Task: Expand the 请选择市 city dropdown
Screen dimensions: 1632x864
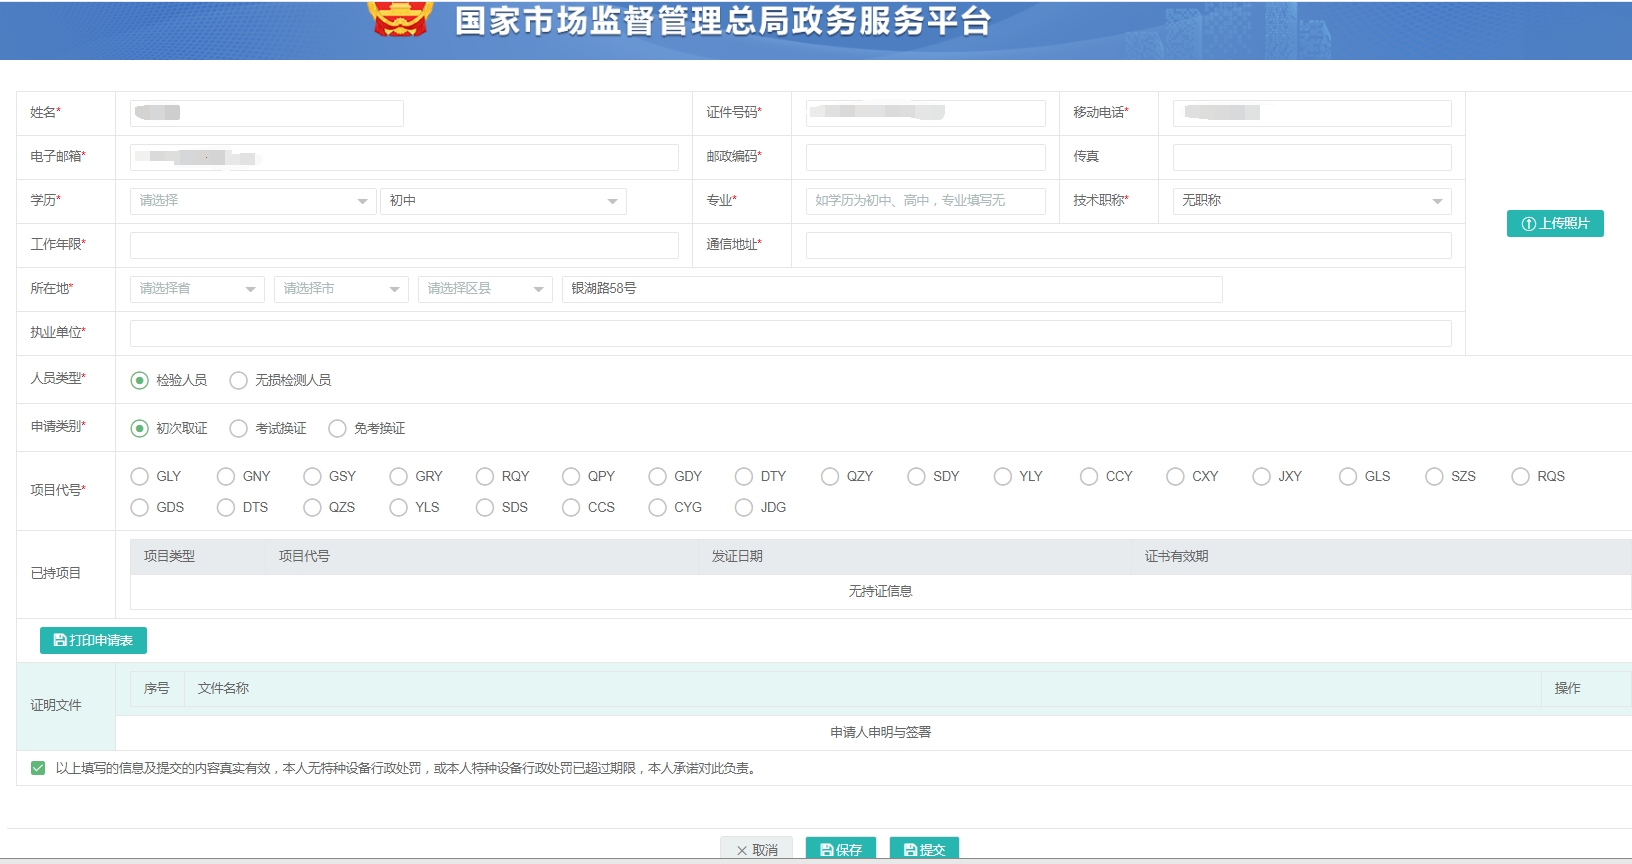Action: (341, 289)
